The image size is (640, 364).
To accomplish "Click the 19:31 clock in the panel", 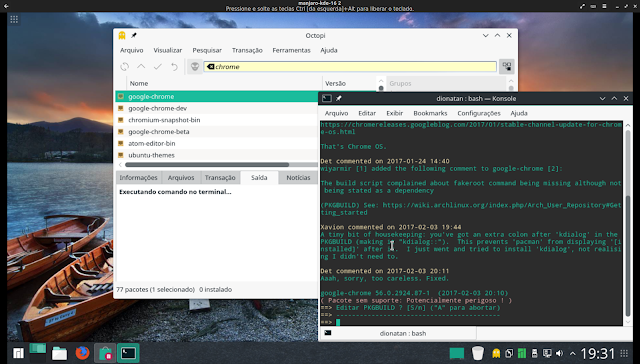I will 598,353.
